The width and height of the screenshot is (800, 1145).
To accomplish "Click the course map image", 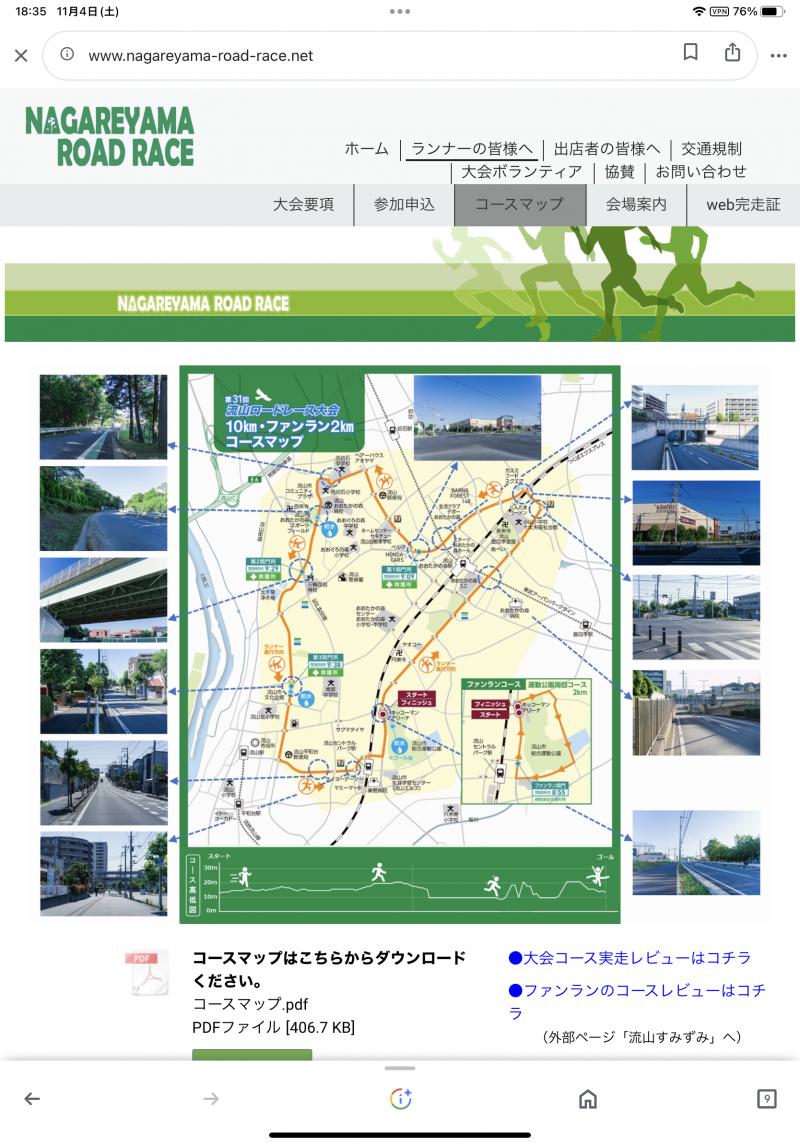I will tap(400, 644).
